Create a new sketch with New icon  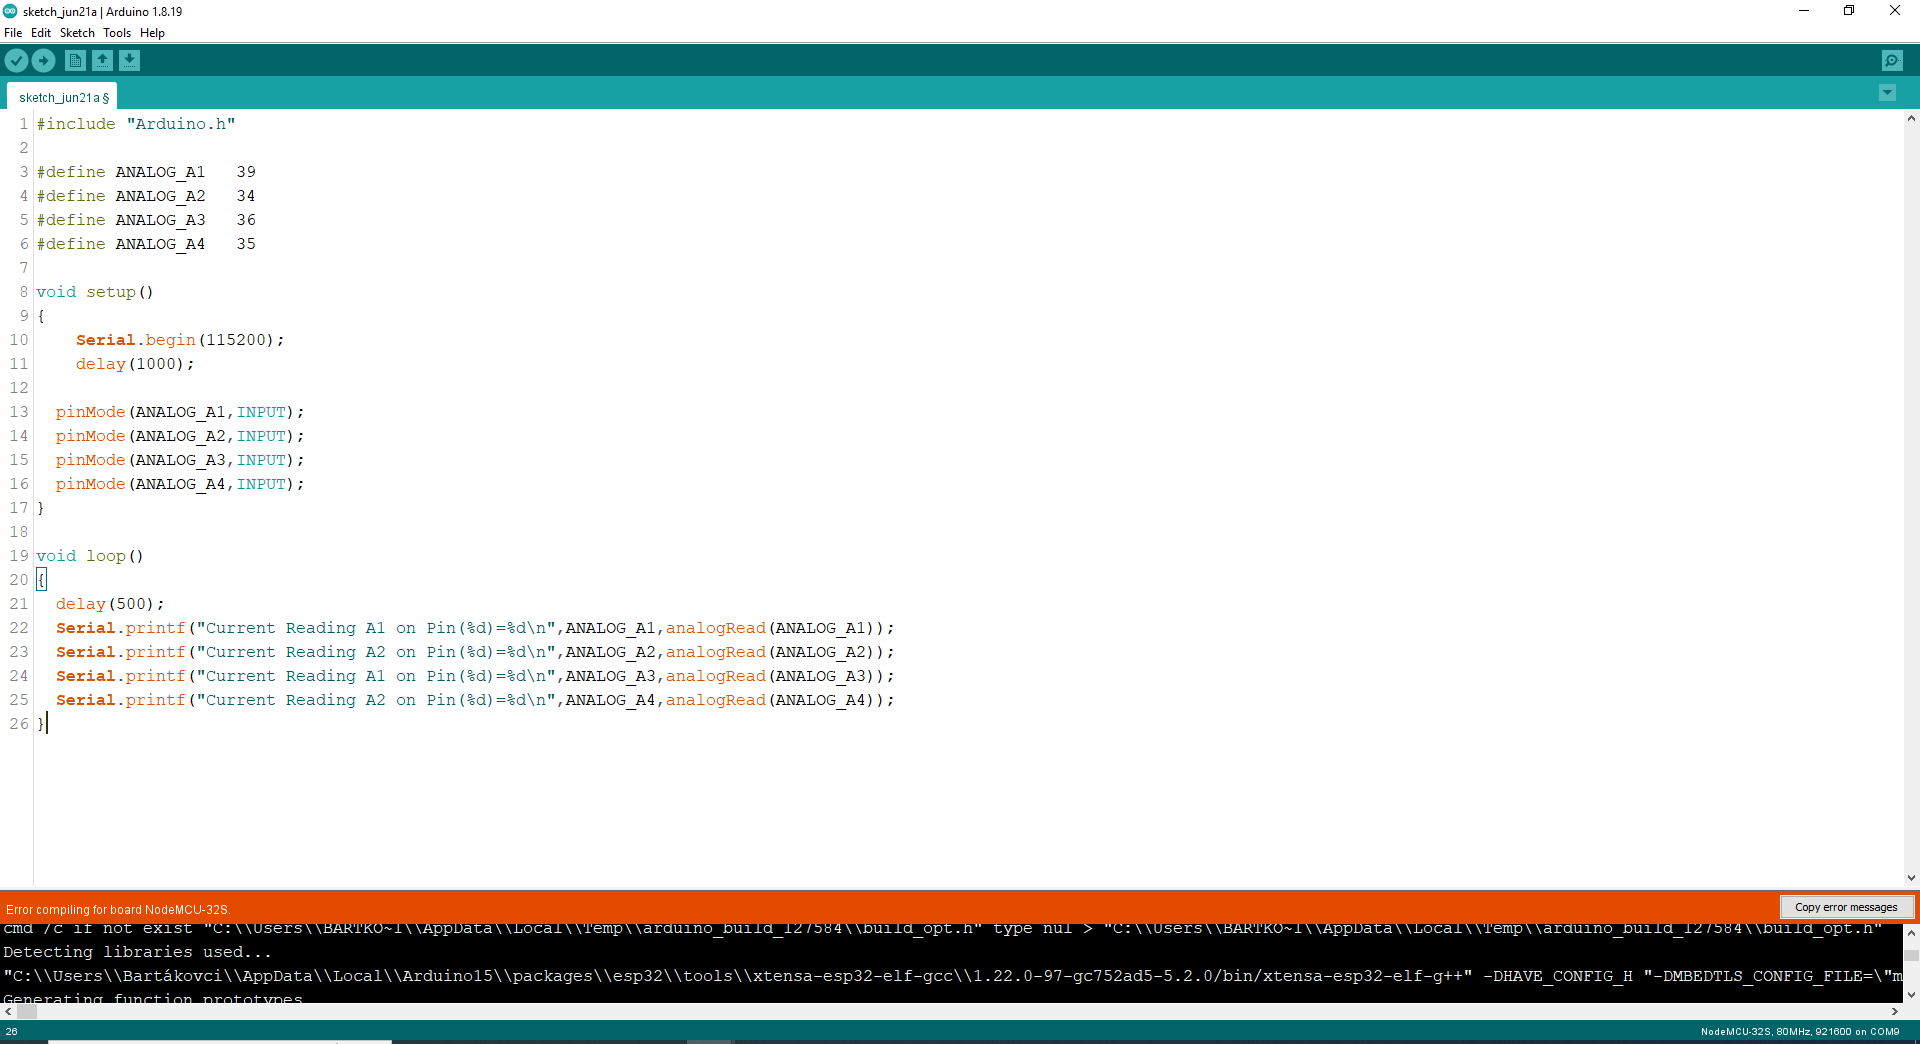point(75,61)
